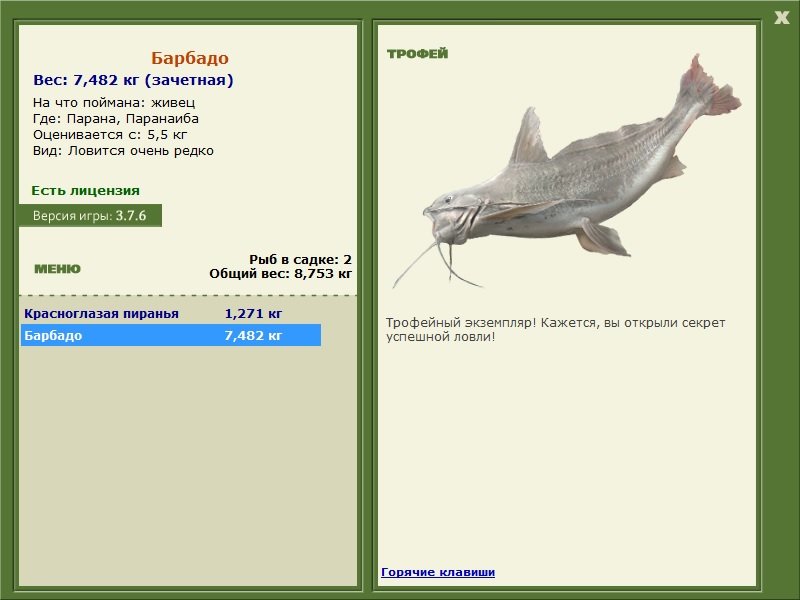Select Красноглазая пиранья in the fish list

101,313
